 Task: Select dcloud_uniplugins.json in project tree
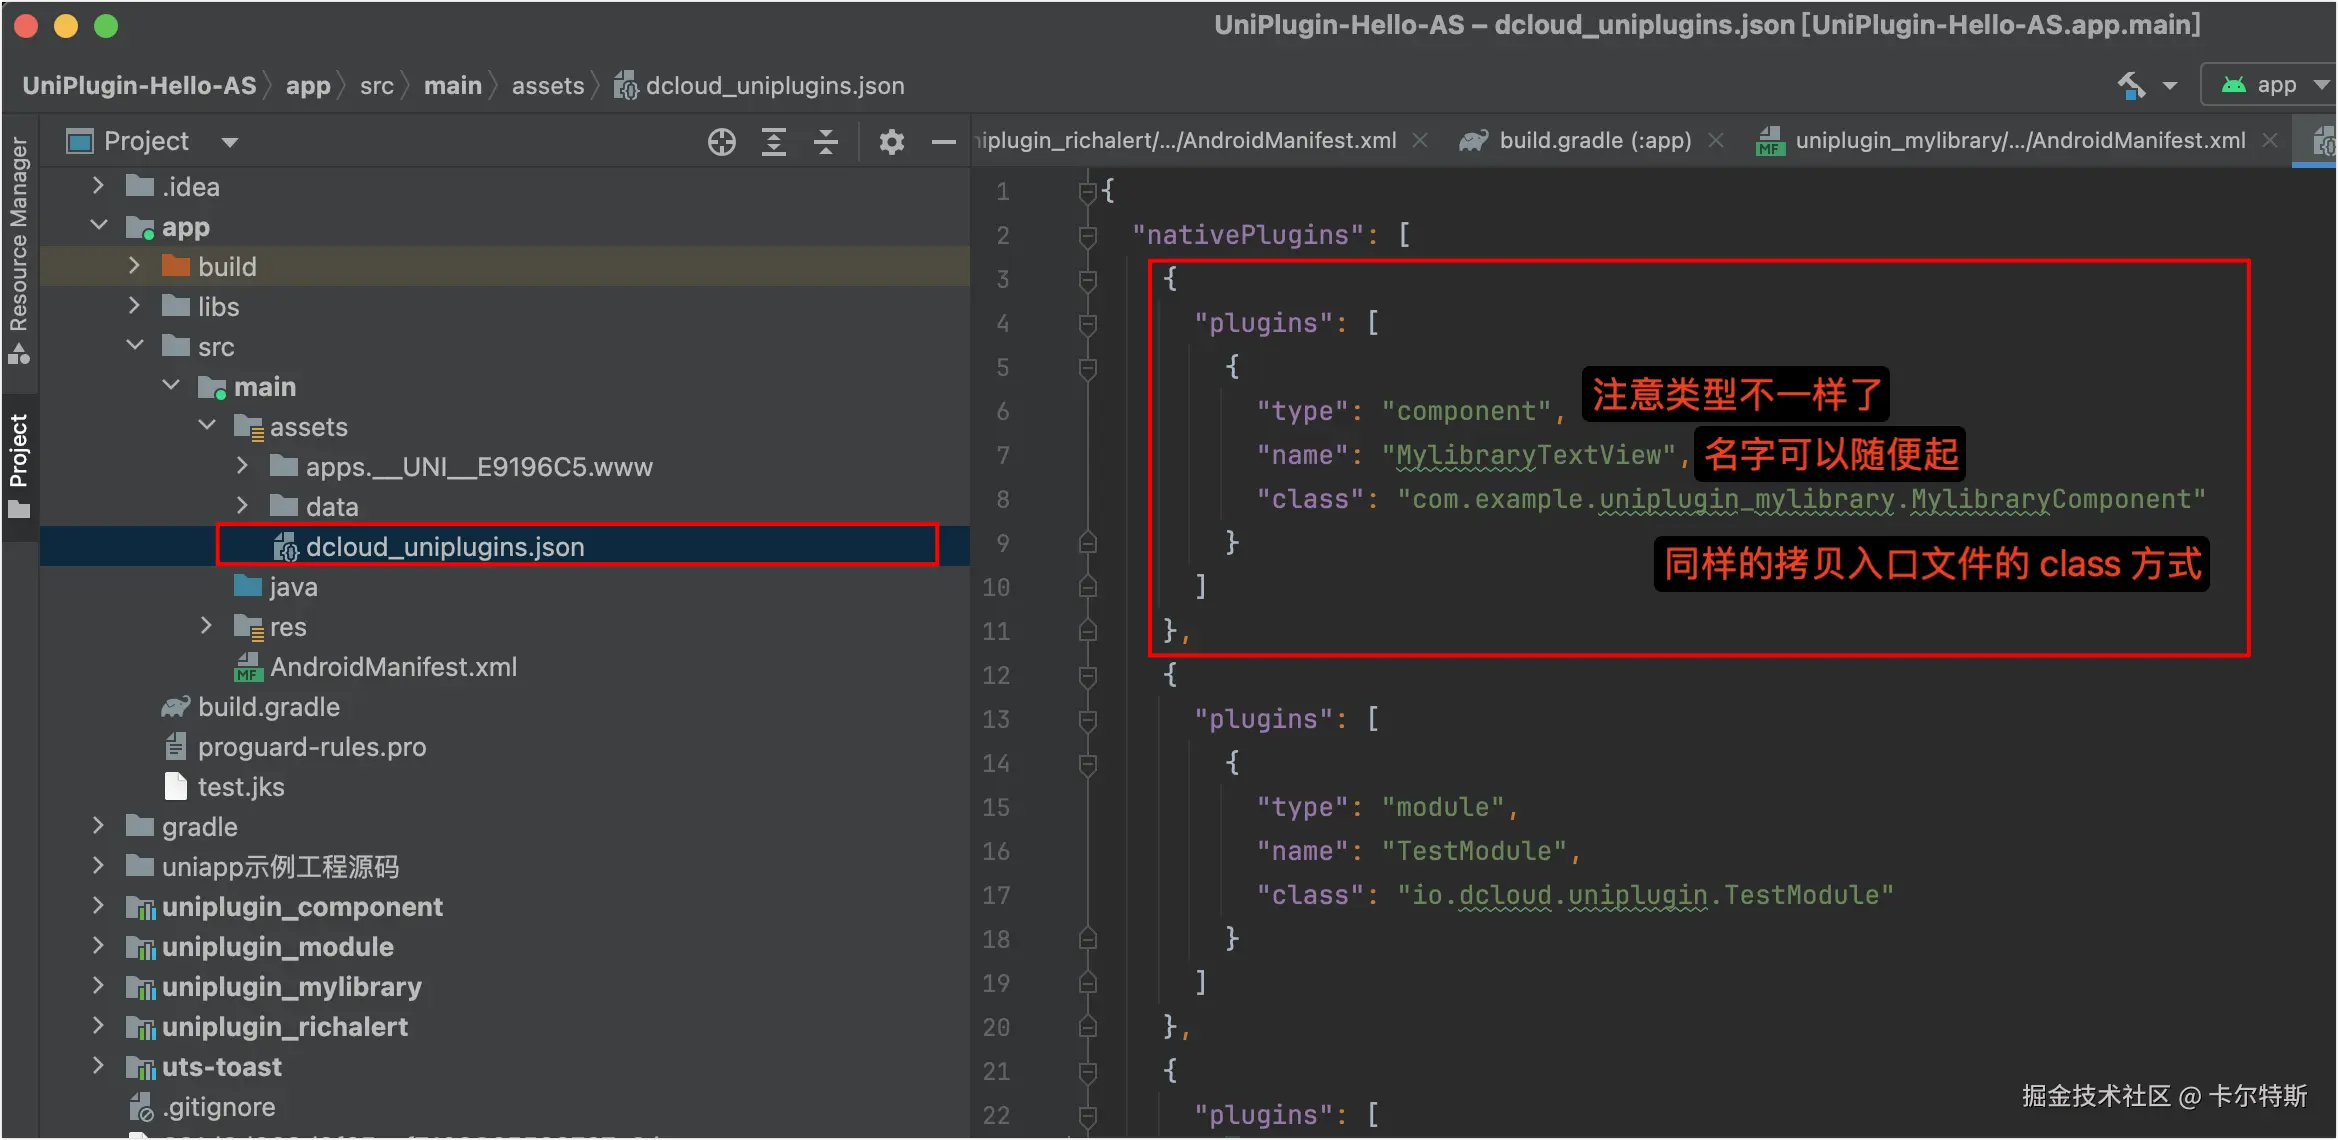point(444,547)
